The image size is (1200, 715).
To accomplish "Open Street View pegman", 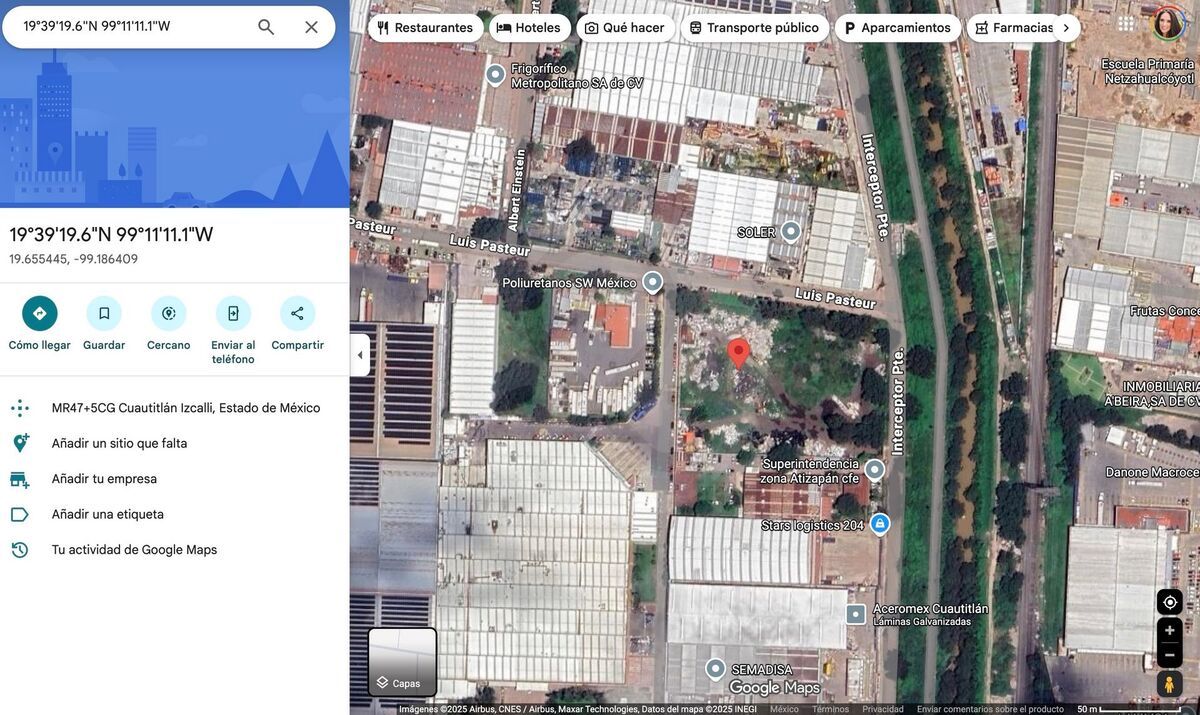I will (1169, 684).
